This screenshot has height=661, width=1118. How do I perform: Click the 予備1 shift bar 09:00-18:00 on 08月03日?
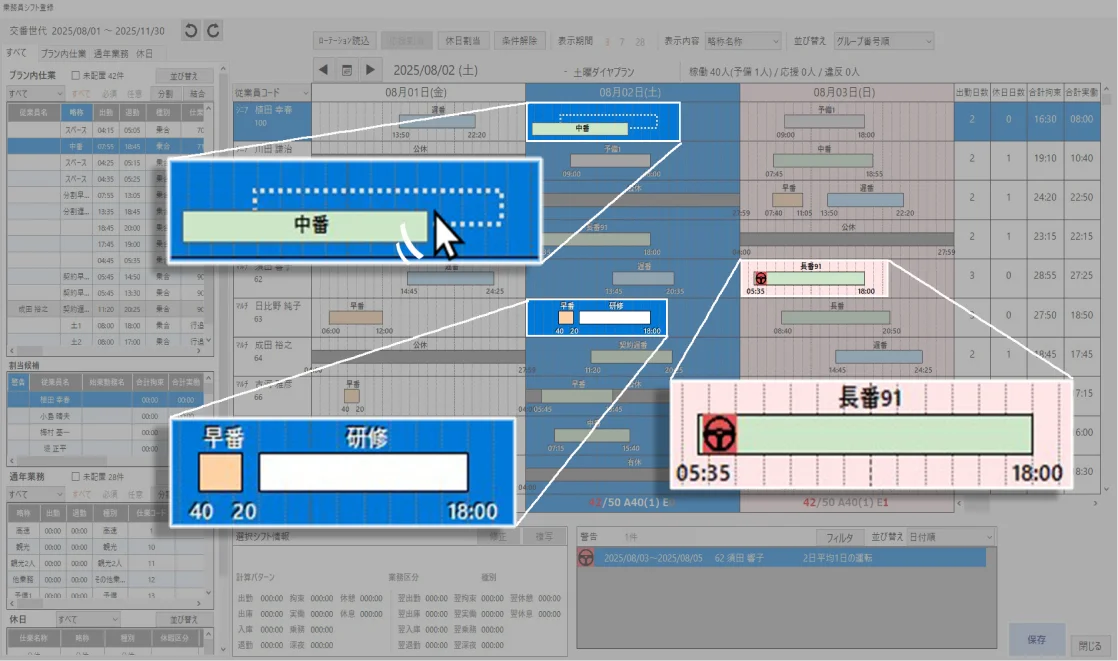coord(824,122)
